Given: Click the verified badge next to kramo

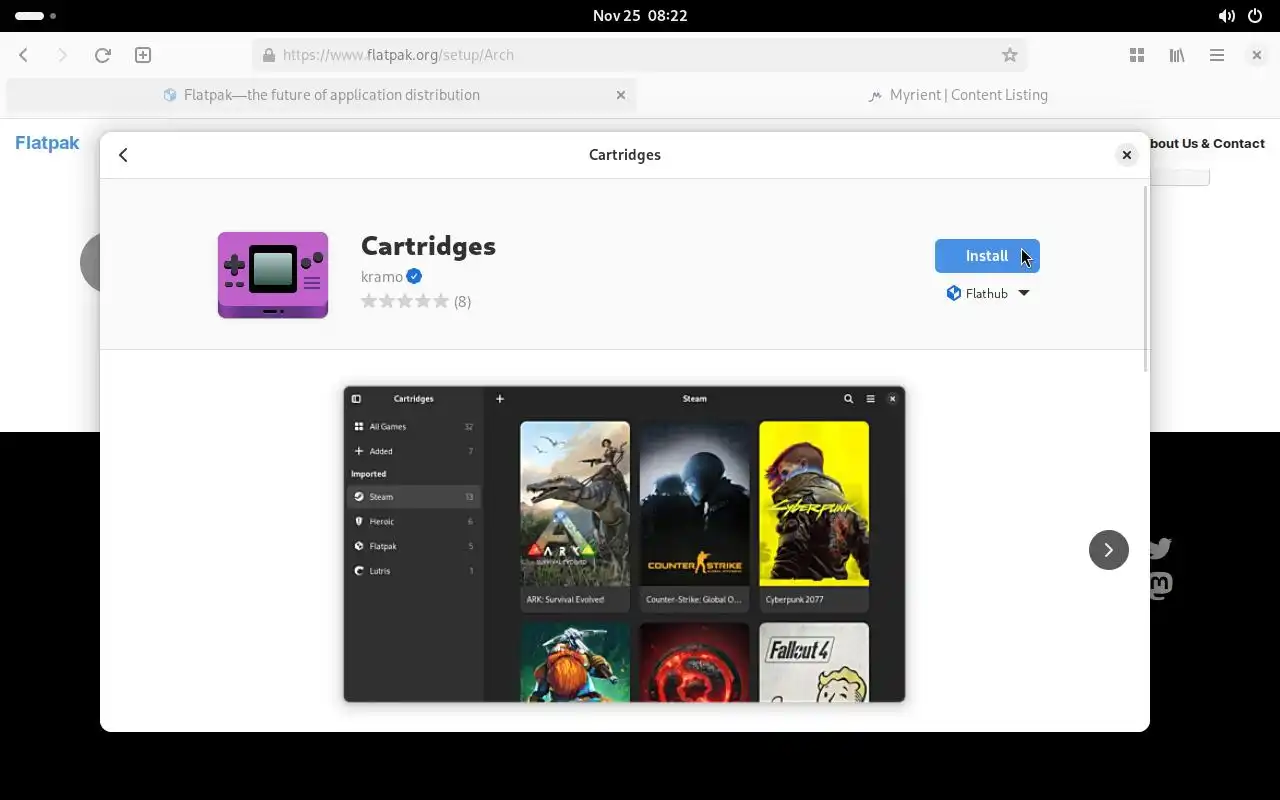Looking at the screenshot, I should tap(414, 277).
